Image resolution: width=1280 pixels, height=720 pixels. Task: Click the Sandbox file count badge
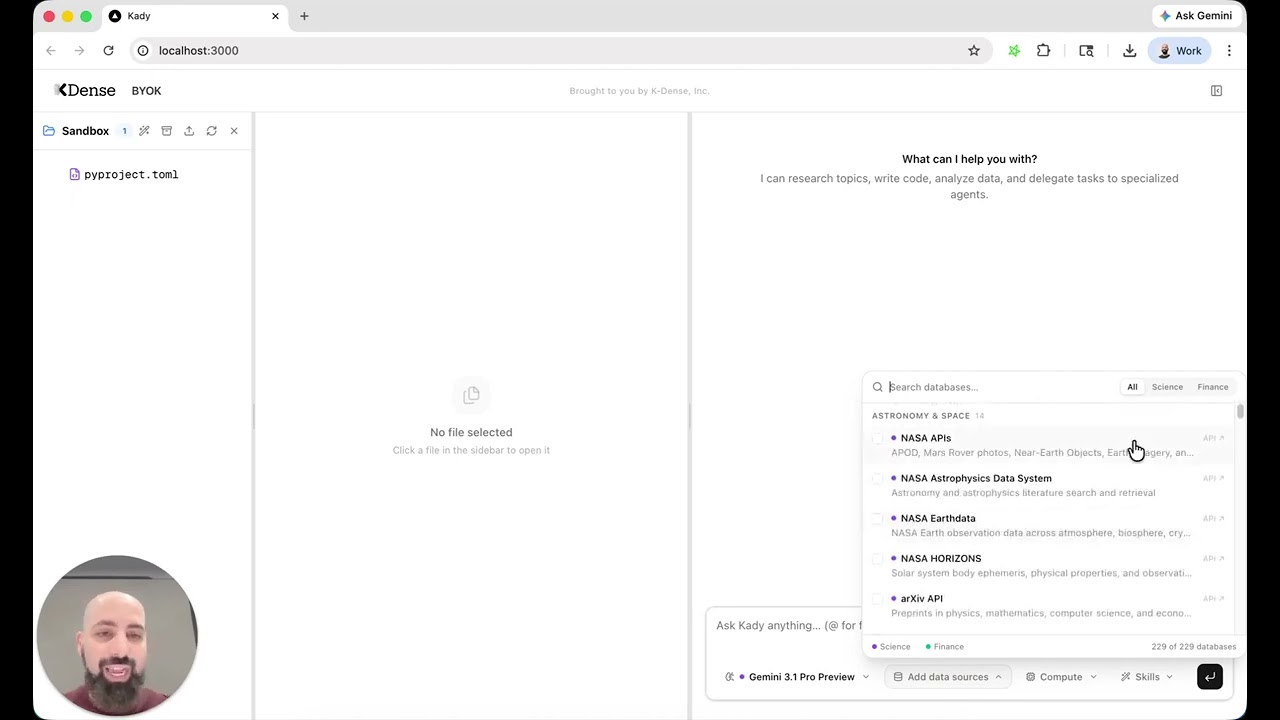click(124, 131)
